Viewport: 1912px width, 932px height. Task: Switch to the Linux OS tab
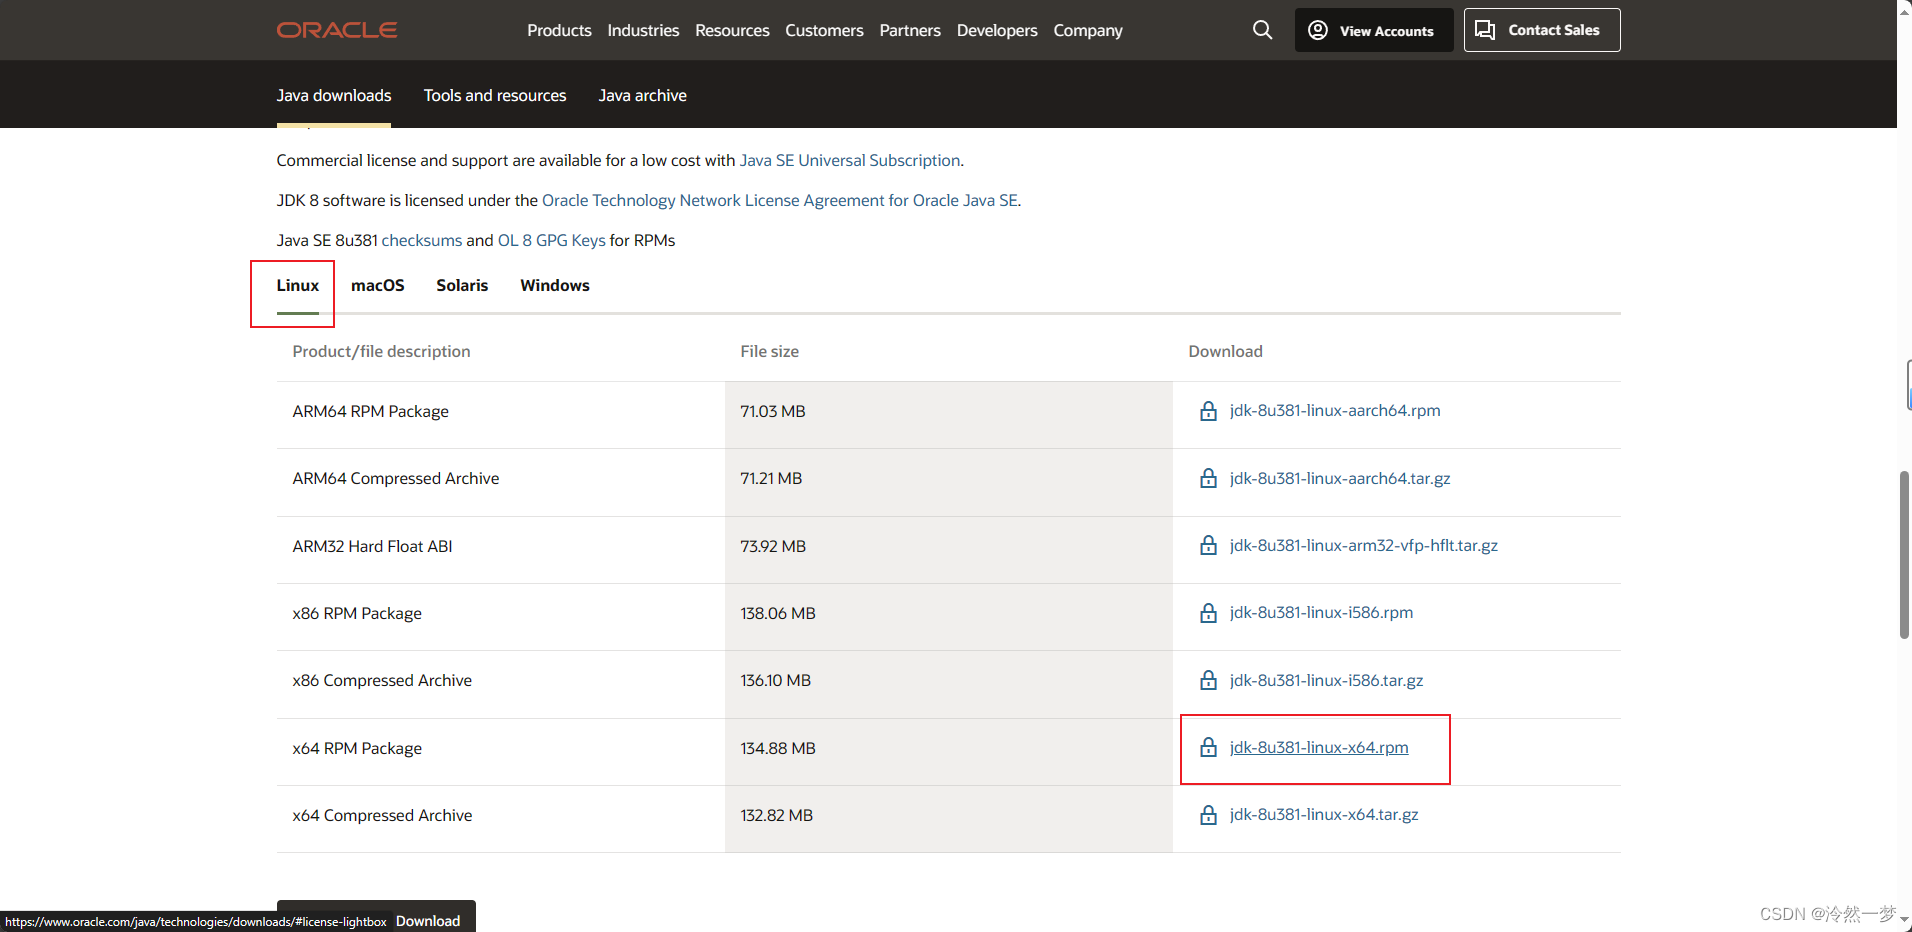pos(298,285)
